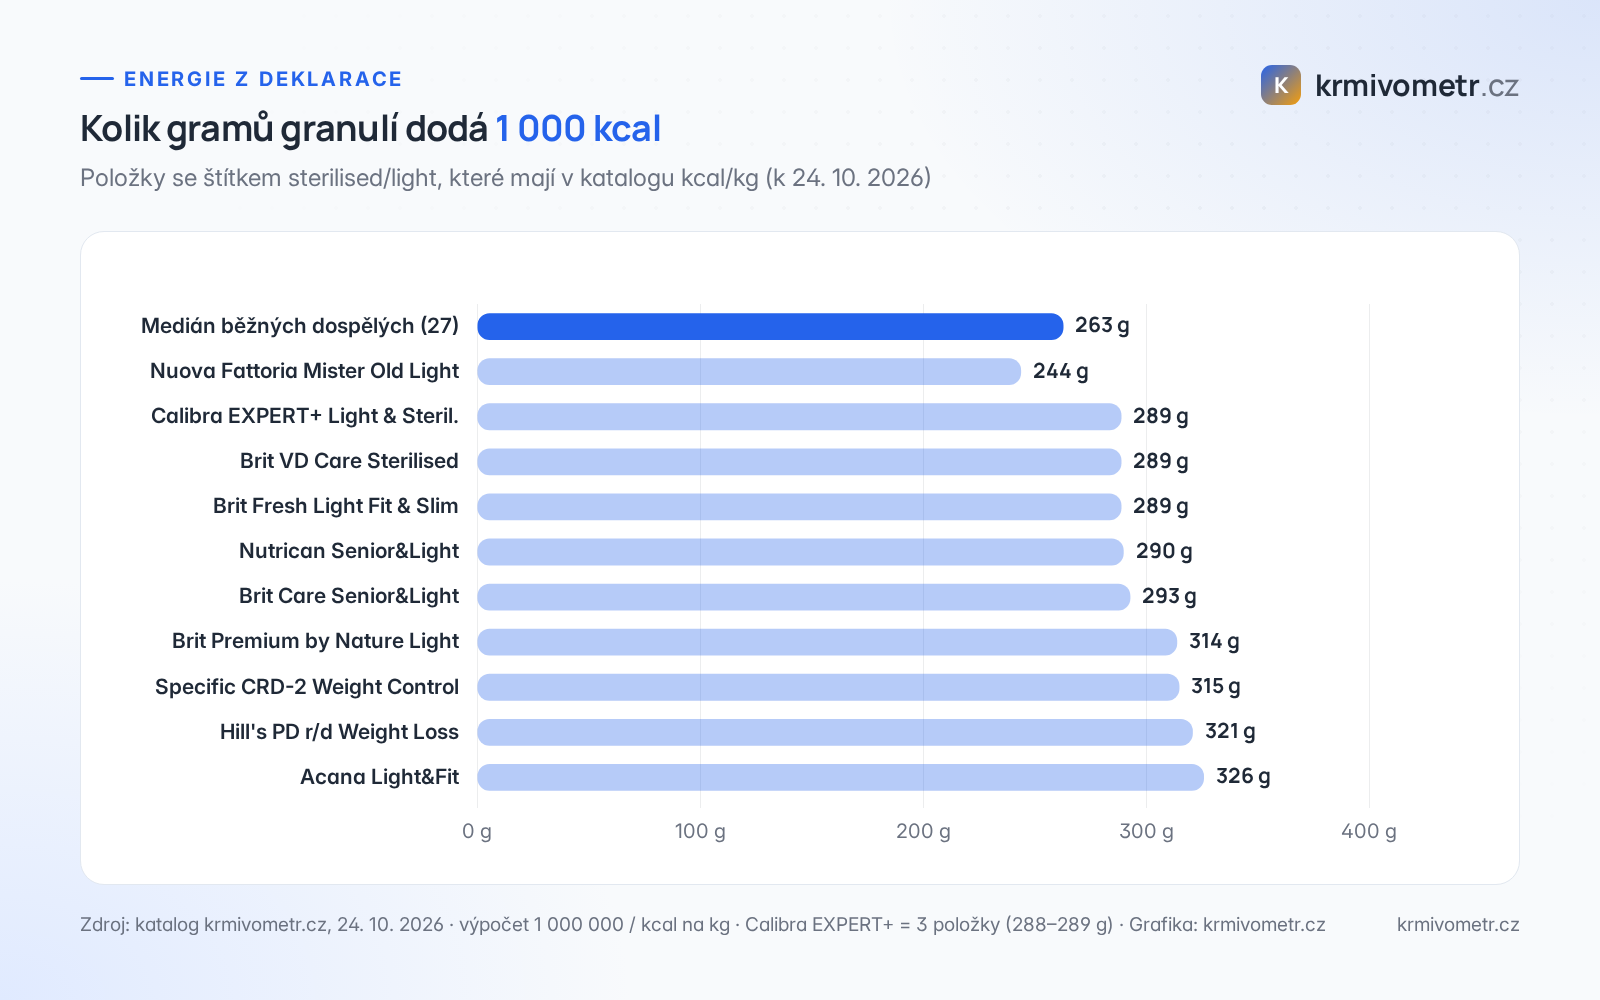This screenshot has width=1600, height=1000.
Task: Click the highlighted 1 000 kcal title text
Action: click(x=578, y=129)
